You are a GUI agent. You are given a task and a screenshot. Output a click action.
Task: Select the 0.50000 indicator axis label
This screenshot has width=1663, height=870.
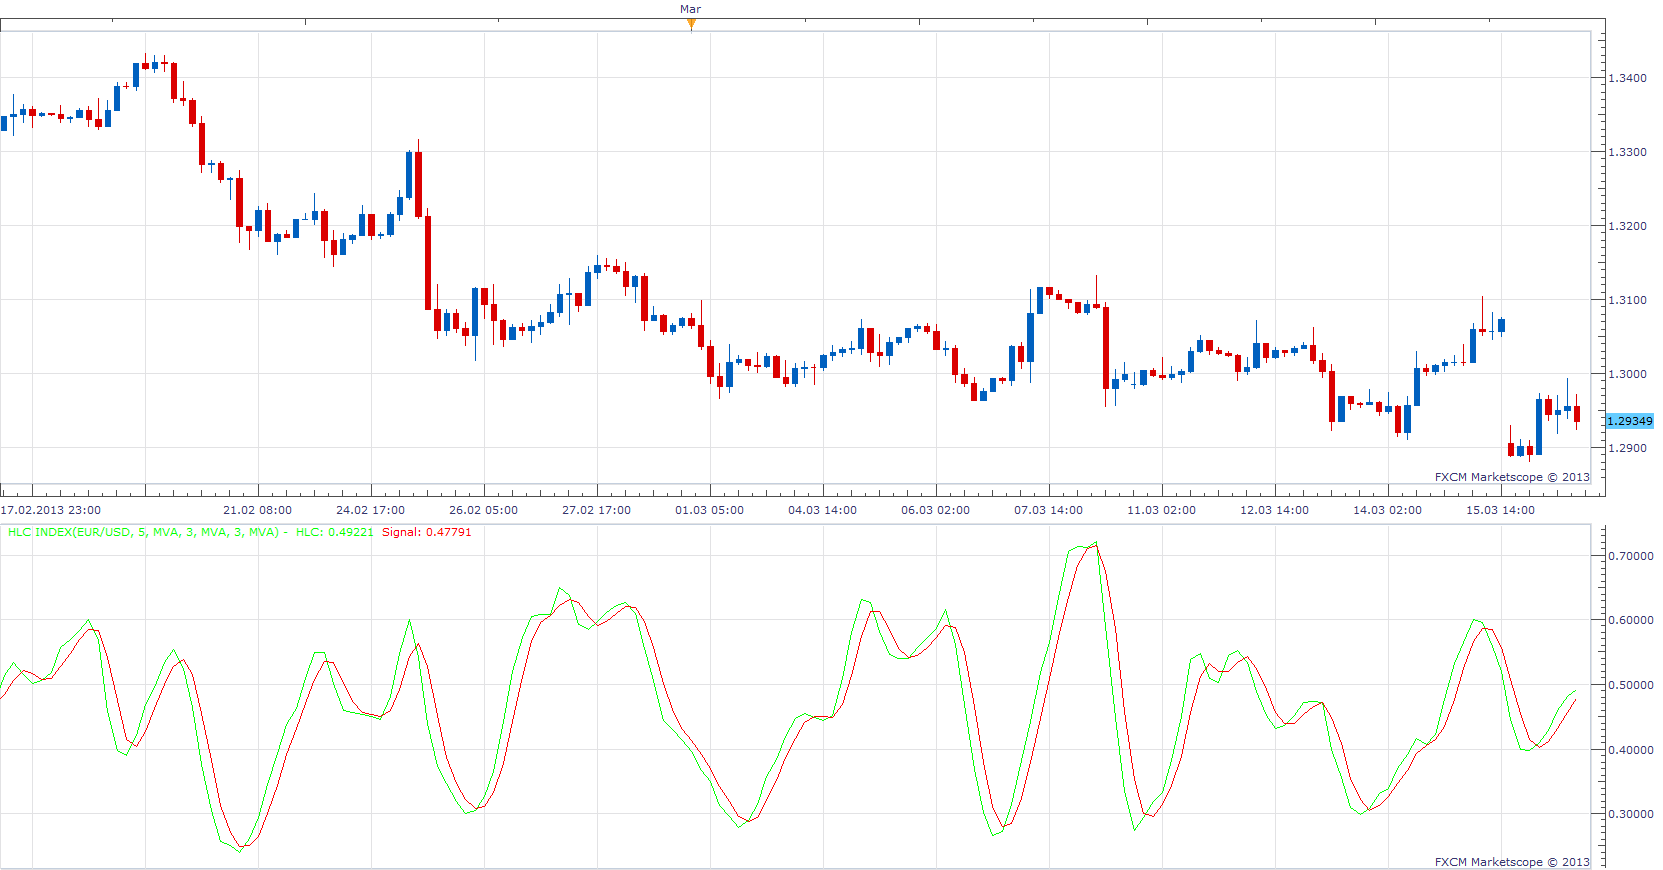pyautogui.click(x=1630, y=685)
